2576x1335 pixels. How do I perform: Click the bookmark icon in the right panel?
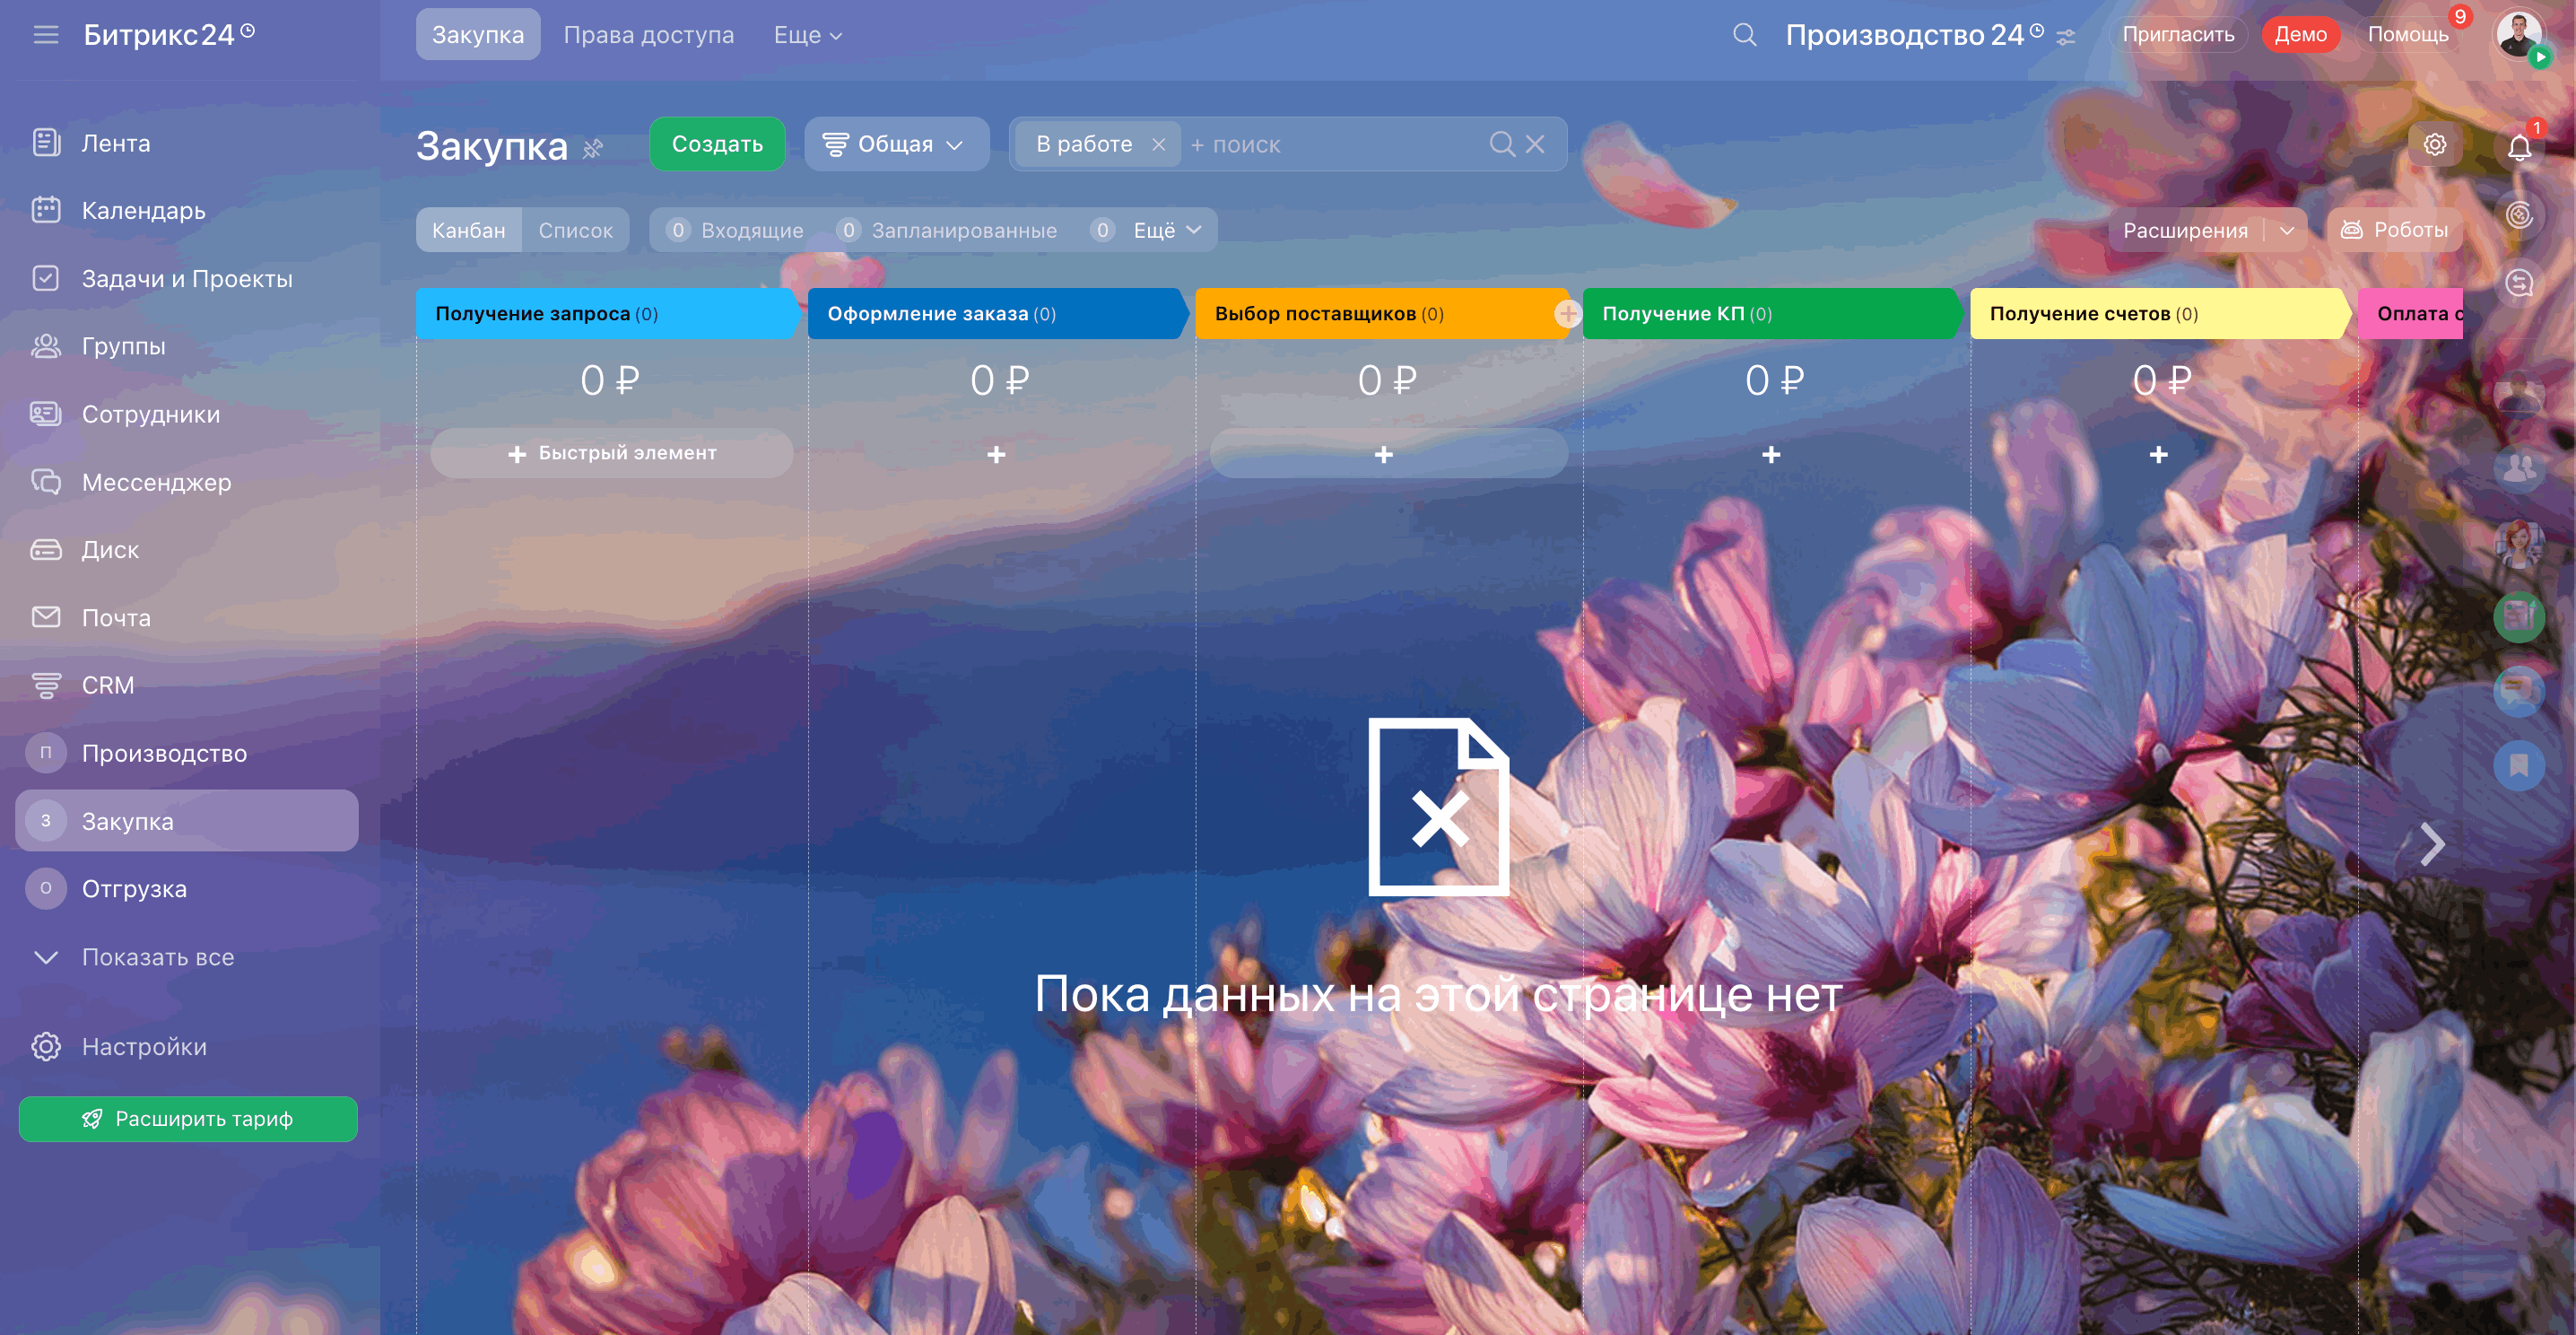tap(2518, 766)
